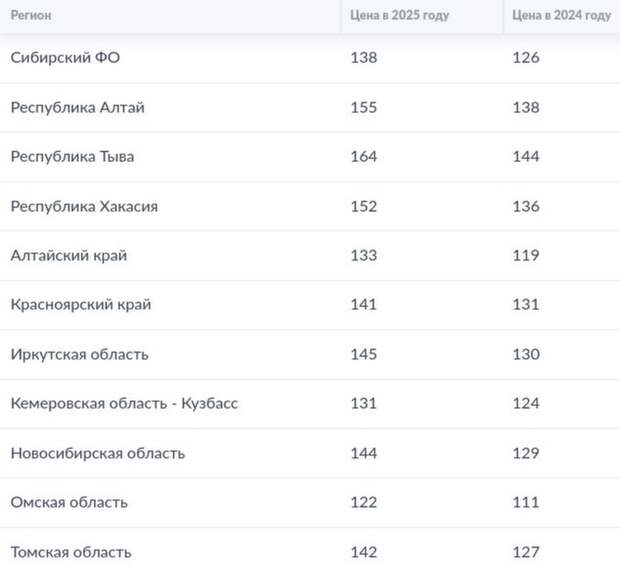
Task: Click 2024 price 119 for Алтайский край
Action: 526,255
